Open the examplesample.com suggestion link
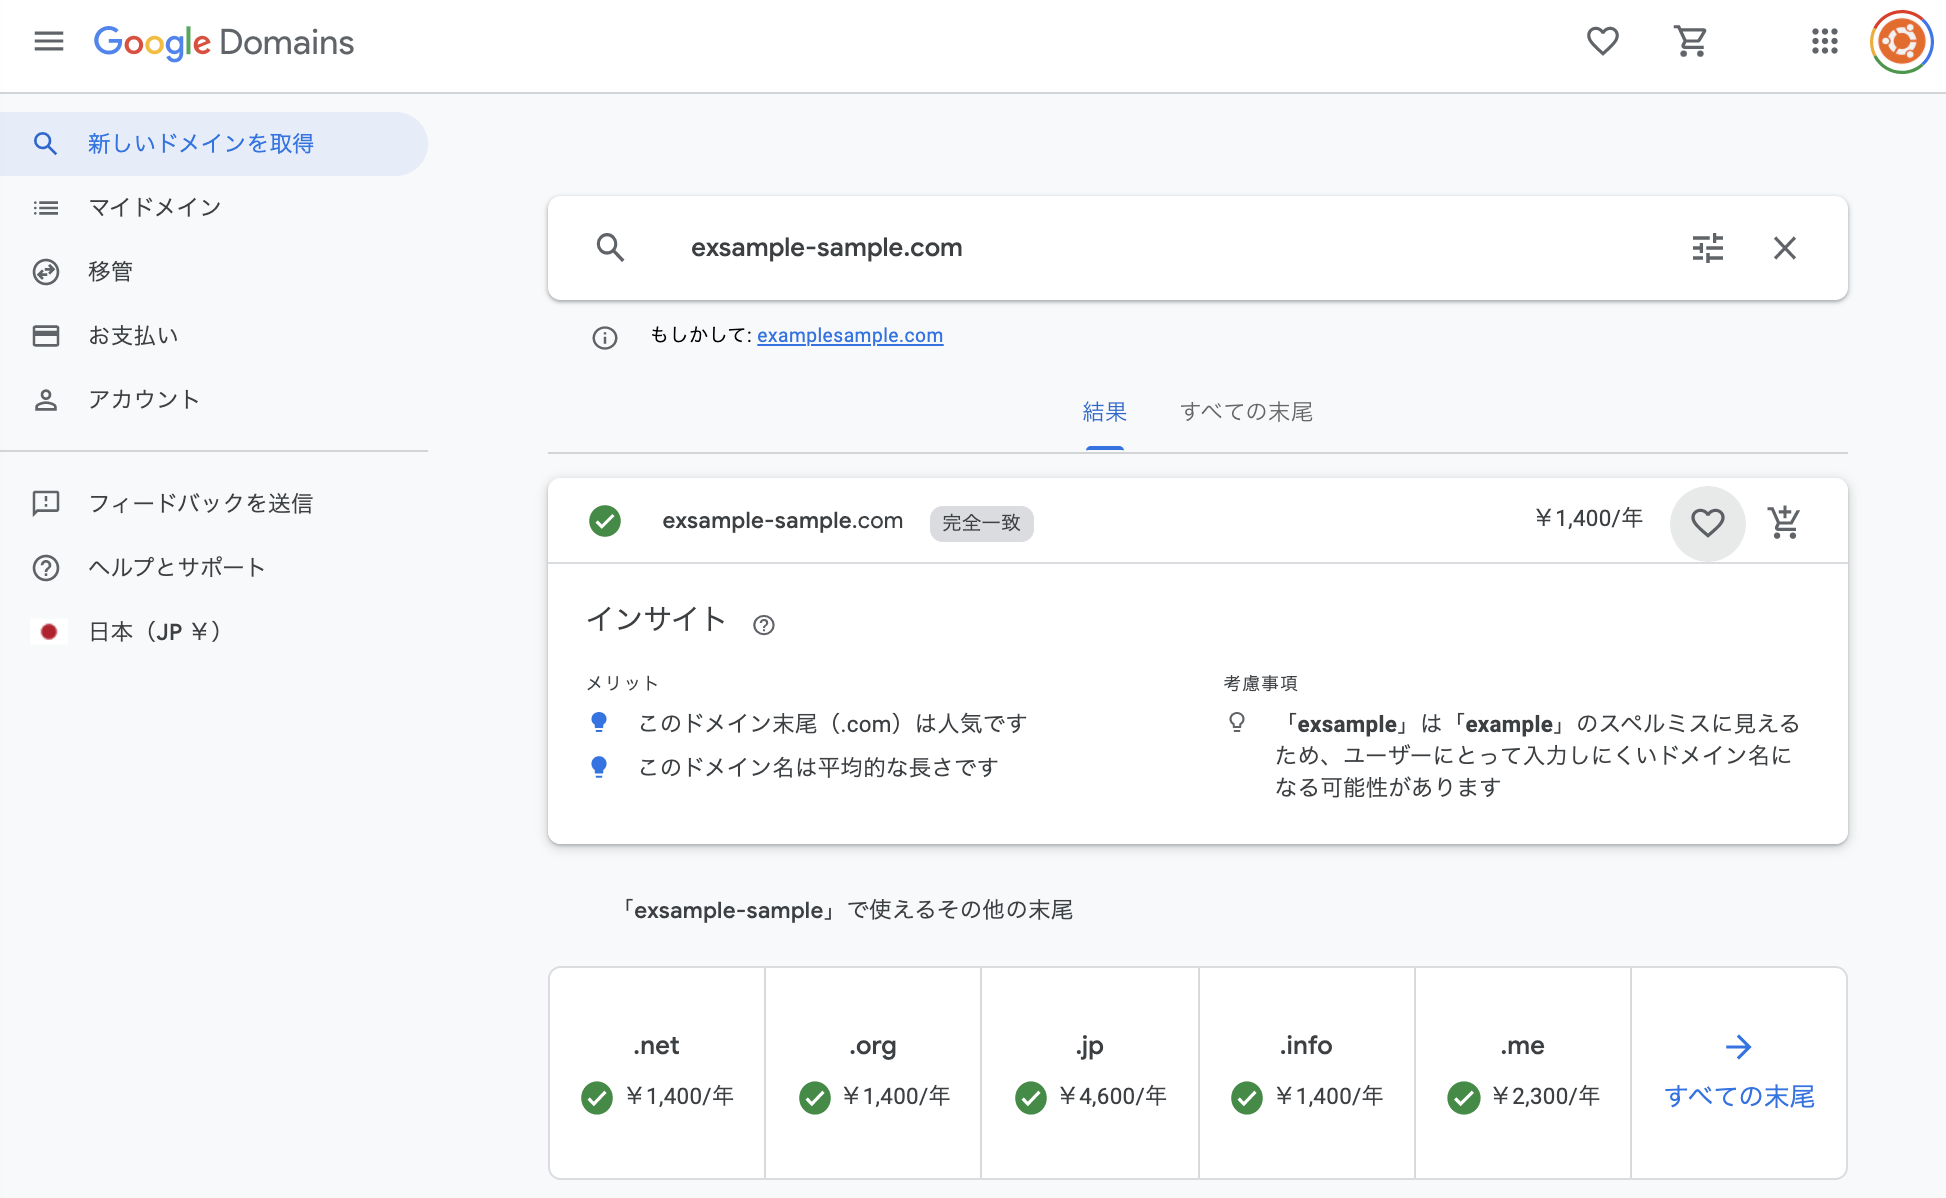 click(850, 335)
